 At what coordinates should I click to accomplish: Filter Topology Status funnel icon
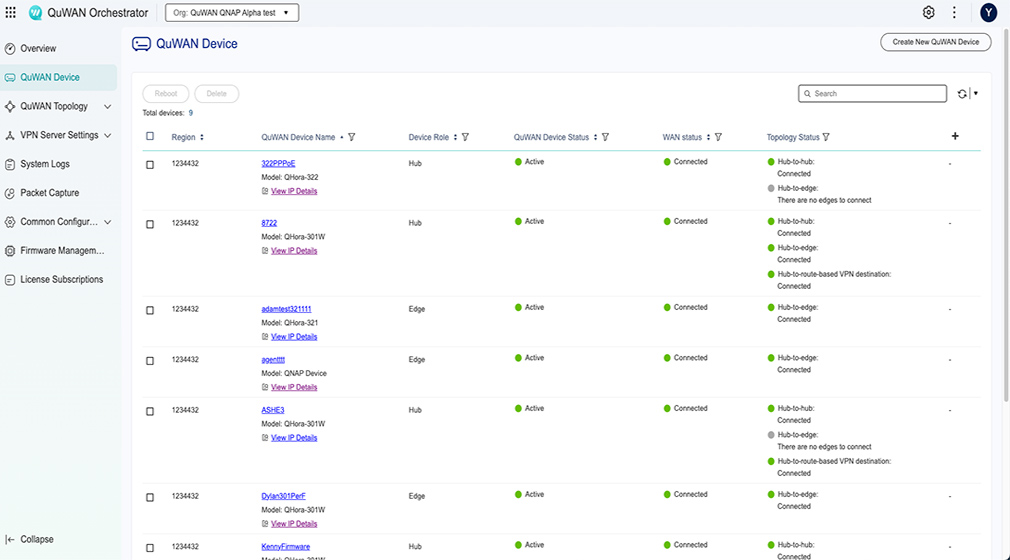click(x=826, y=137)
